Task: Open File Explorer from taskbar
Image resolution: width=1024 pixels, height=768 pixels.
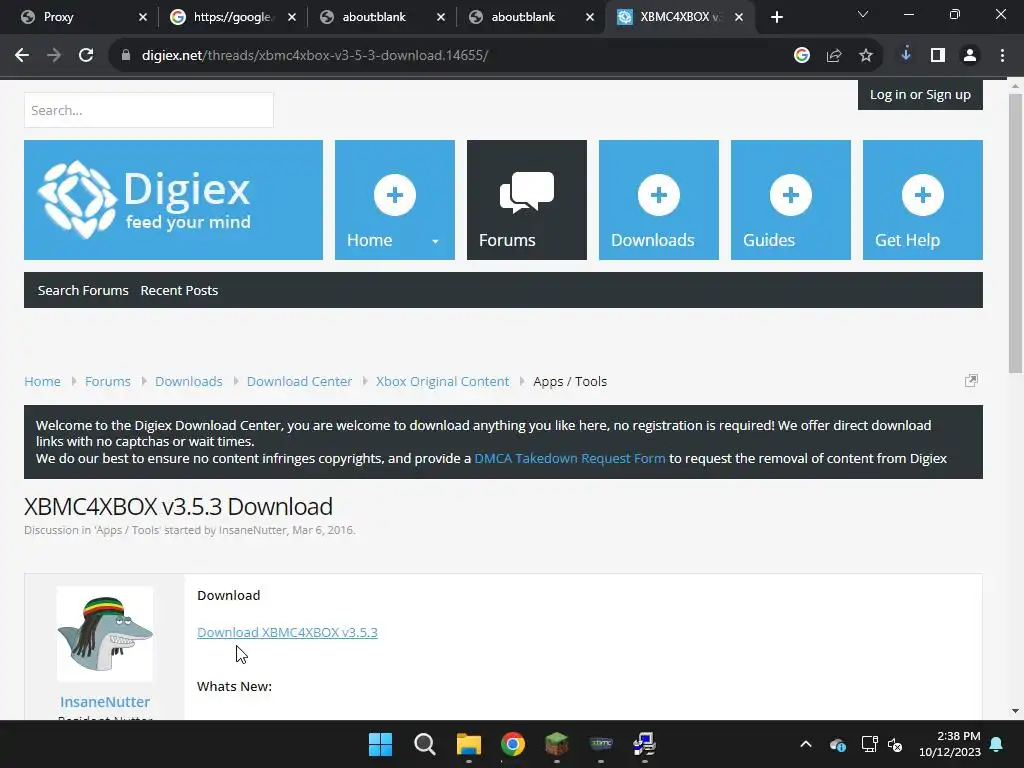Action: (469, 744)
